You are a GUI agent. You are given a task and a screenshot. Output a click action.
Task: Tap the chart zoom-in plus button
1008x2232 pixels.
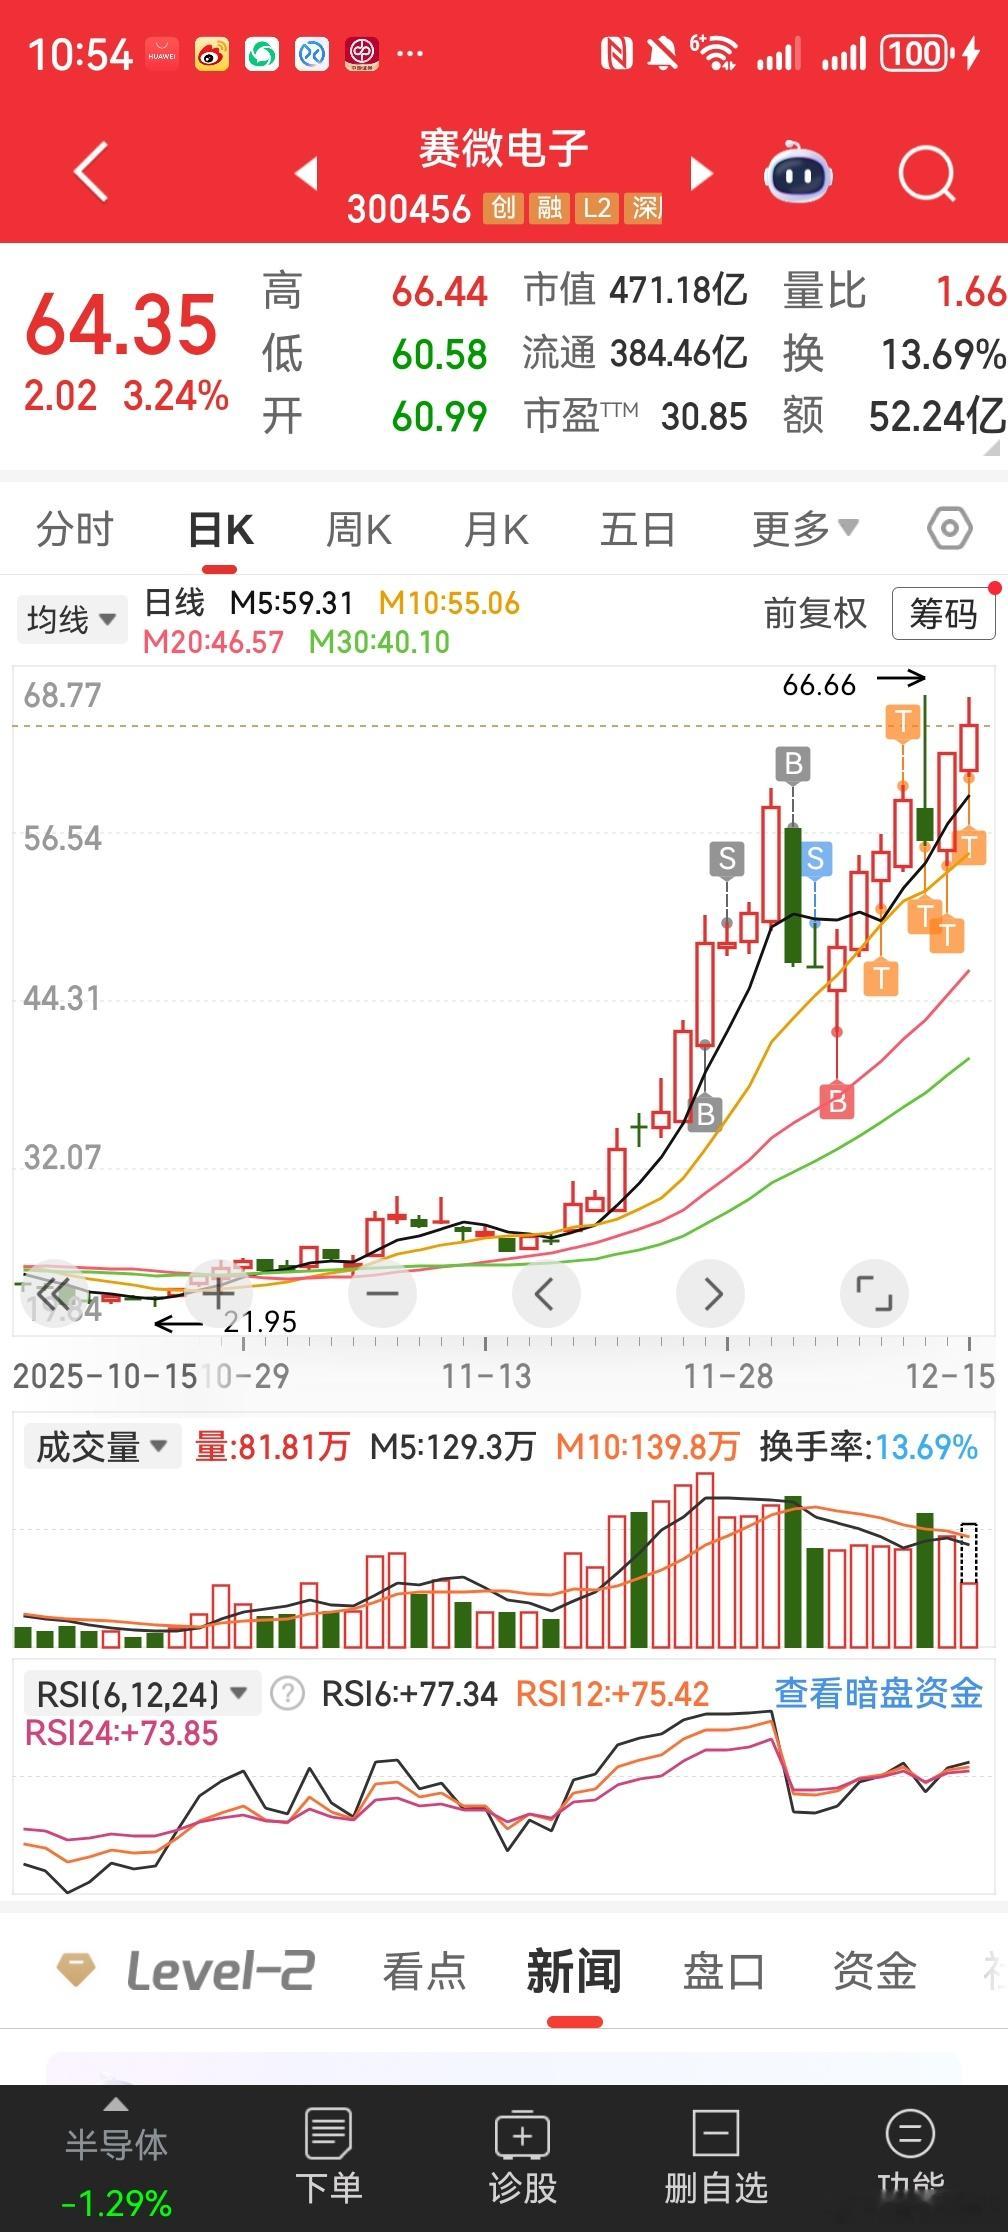coord(218,1293)
